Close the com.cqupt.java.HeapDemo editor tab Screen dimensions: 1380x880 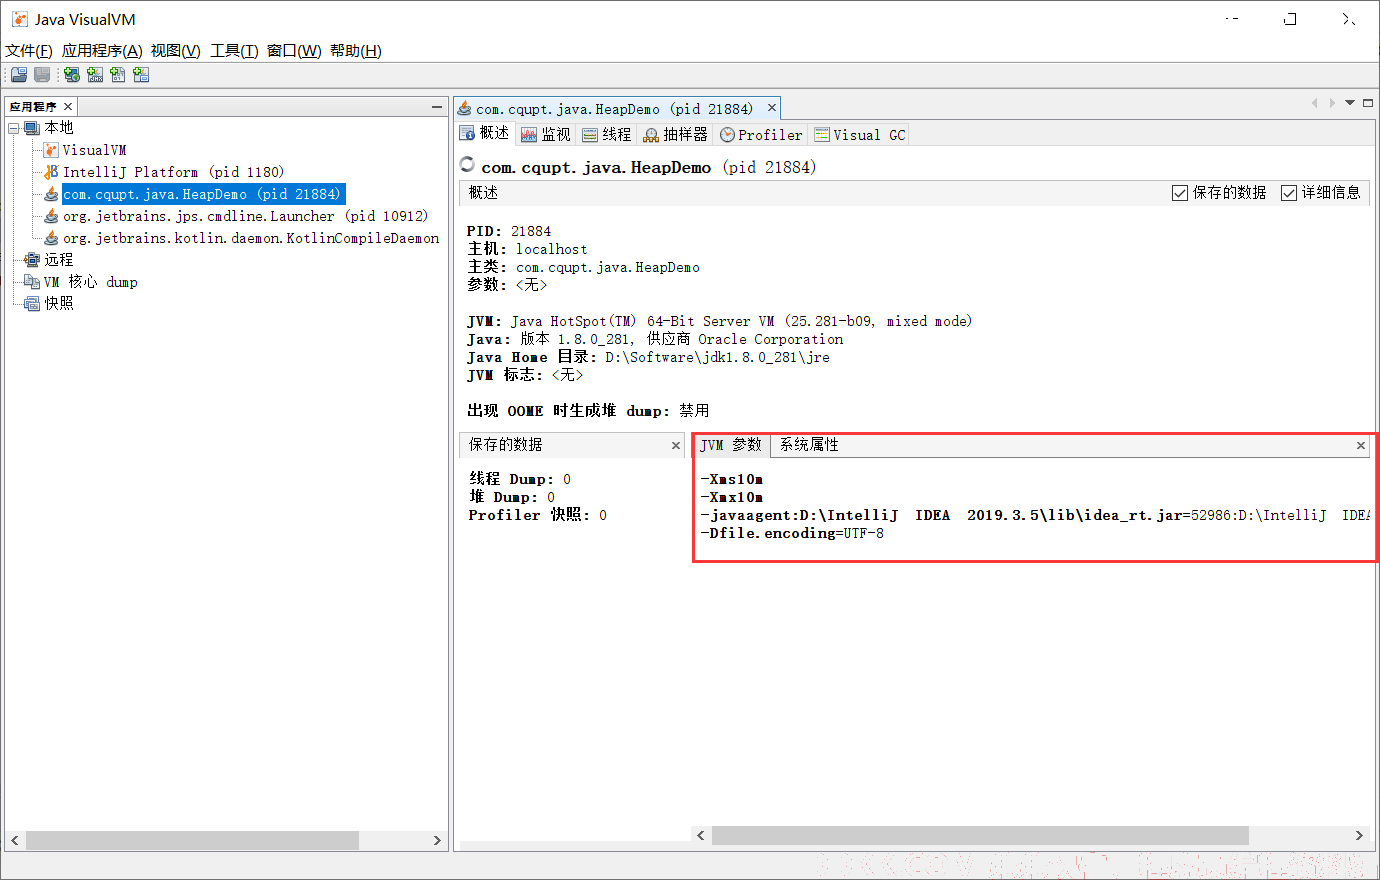[772, 108]
